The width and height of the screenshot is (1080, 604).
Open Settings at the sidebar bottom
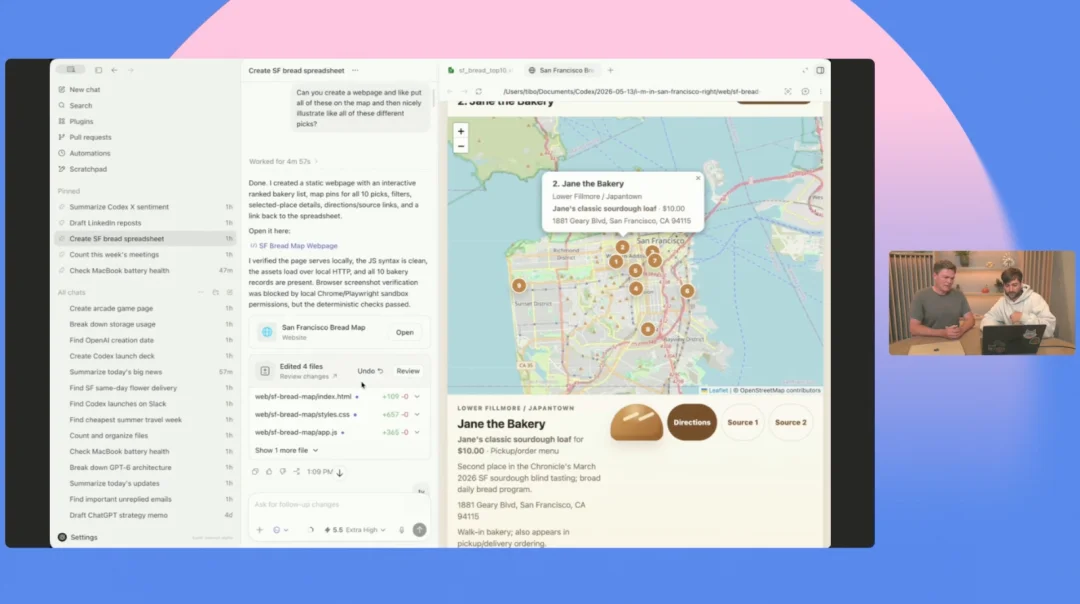pyautogui.click(x=78, y=537)
